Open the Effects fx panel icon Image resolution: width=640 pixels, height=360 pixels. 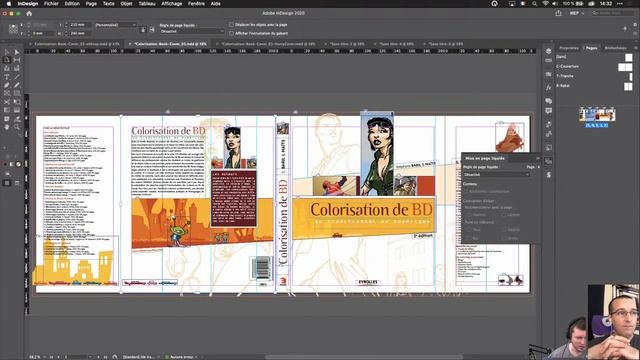pyautogui.click(x=549, y=87)
